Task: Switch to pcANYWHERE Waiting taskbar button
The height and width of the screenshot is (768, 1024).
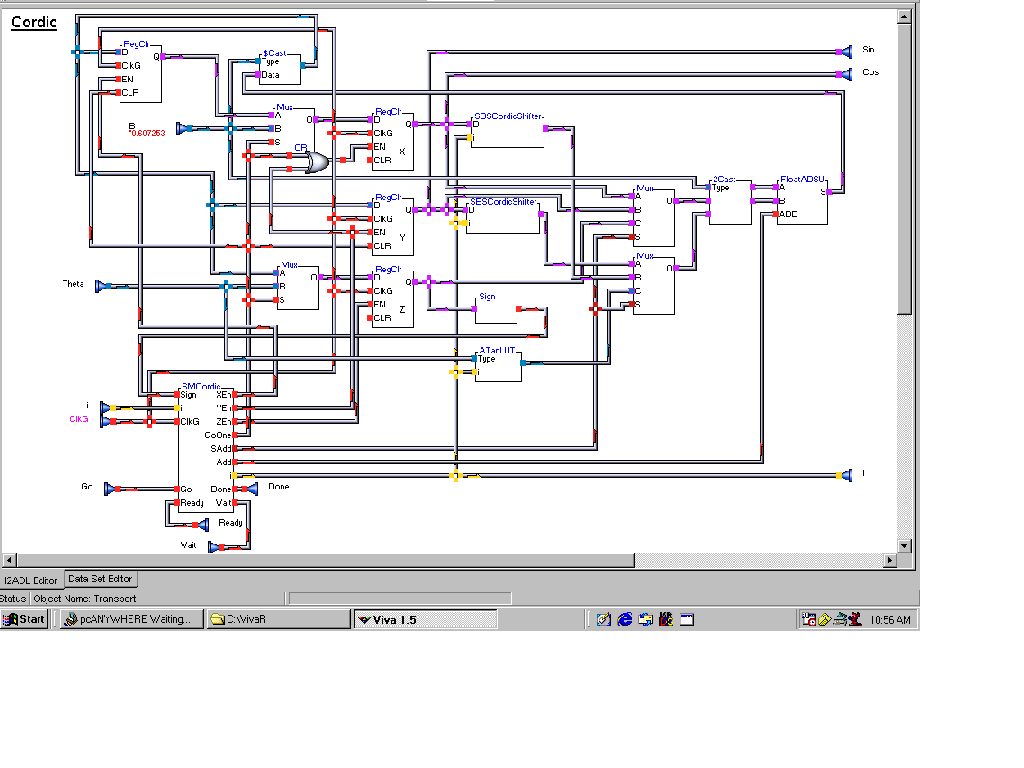Action: [x=130, y=620]
